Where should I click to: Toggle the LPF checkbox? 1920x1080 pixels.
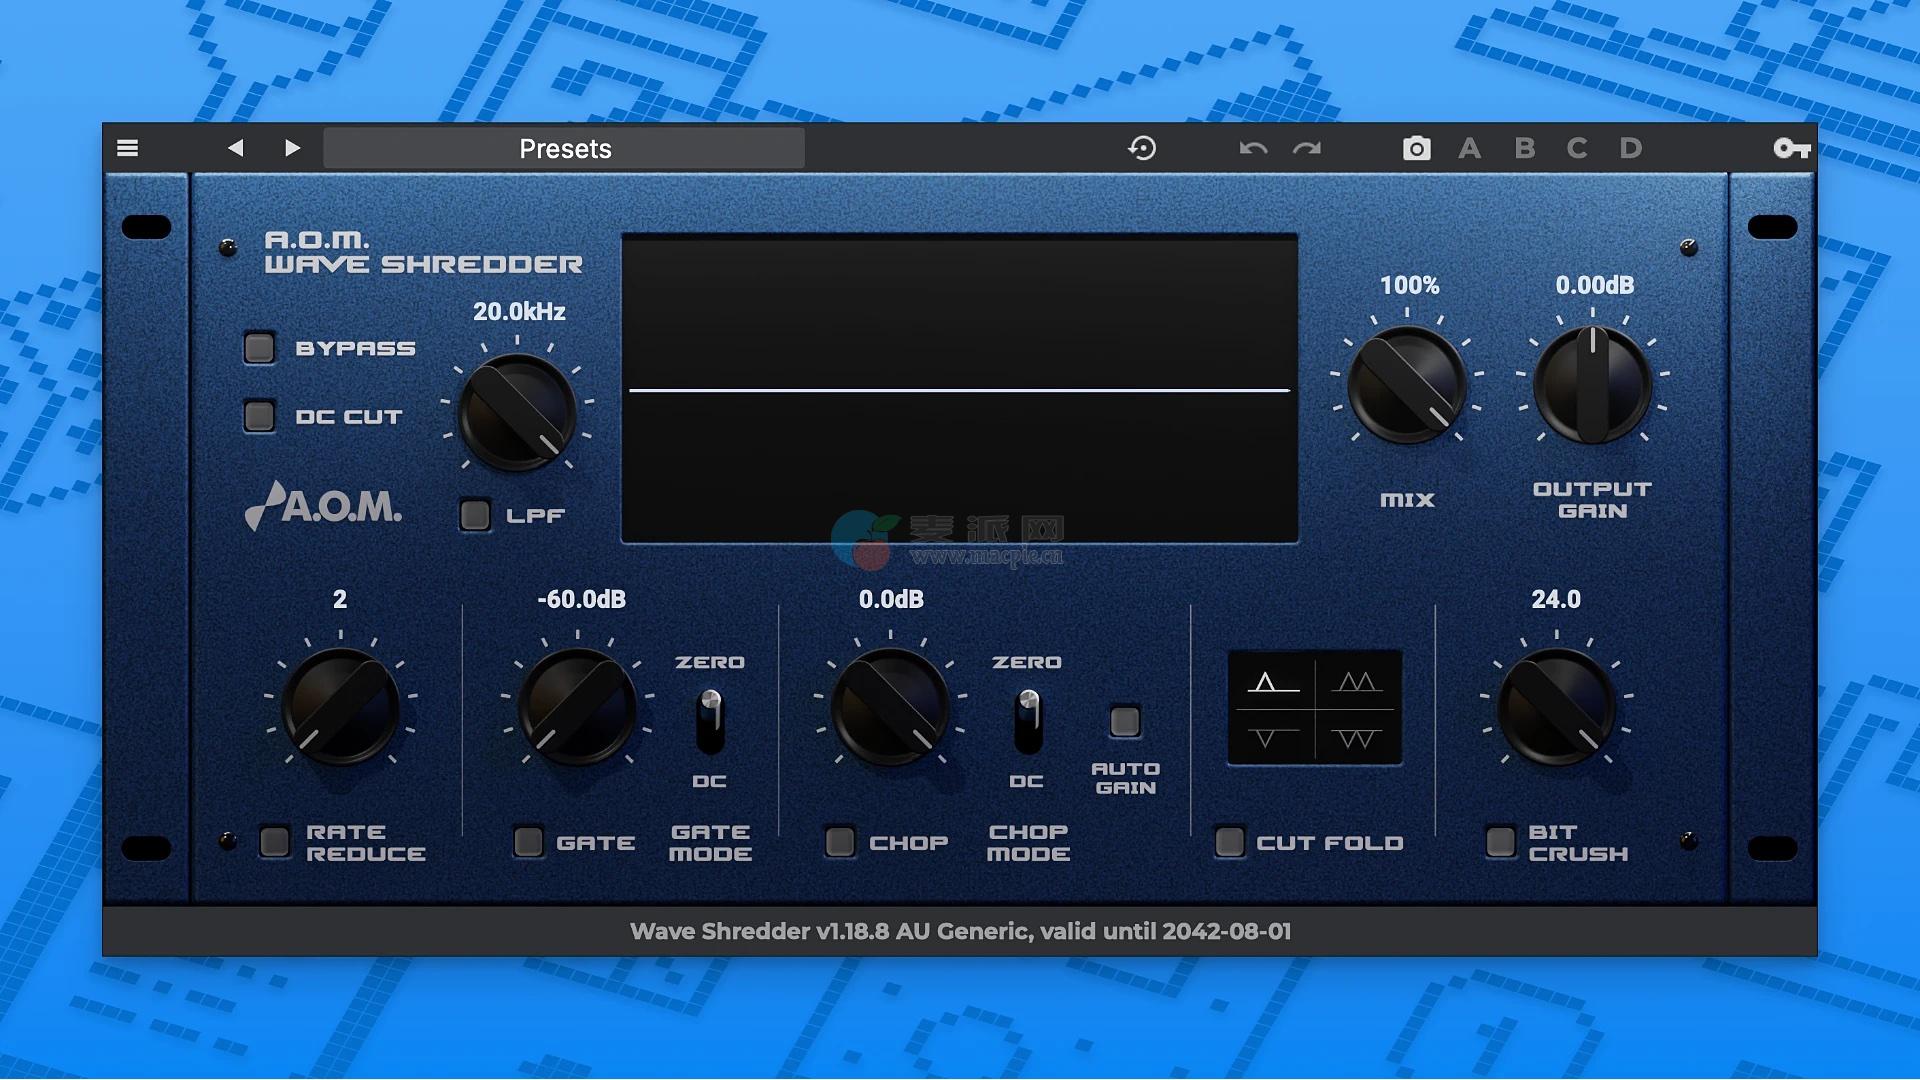[475, 515]
